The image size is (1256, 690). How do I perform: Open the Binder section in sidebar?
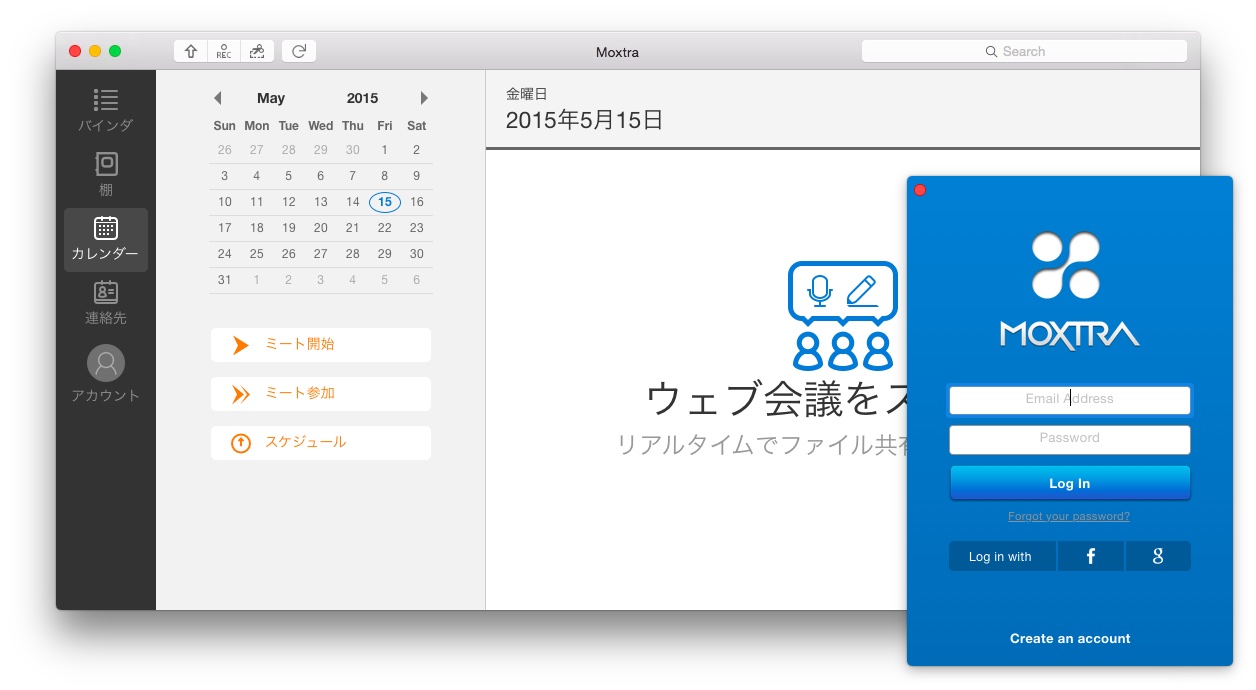point(105,111)
